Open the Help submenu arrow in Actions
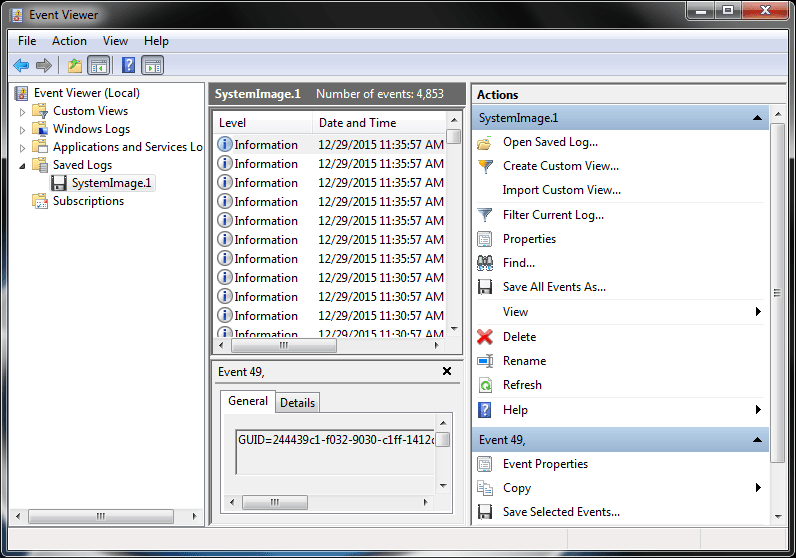796x558 pixels. coord(758,410)
